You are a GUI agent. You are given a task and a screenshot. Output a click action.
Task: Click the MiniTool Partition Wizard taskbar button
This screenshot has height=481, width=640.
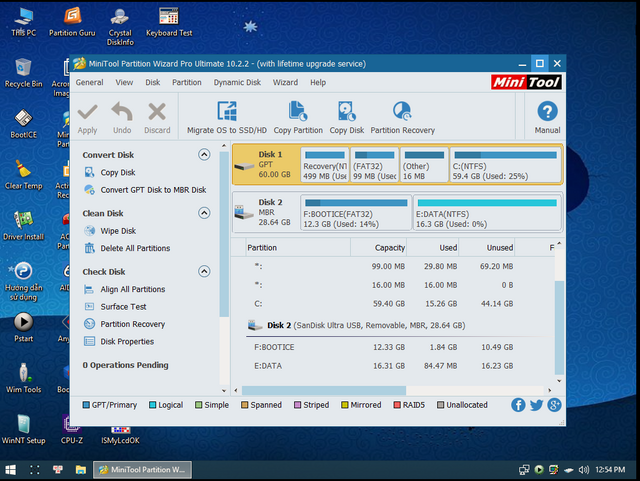142,470
